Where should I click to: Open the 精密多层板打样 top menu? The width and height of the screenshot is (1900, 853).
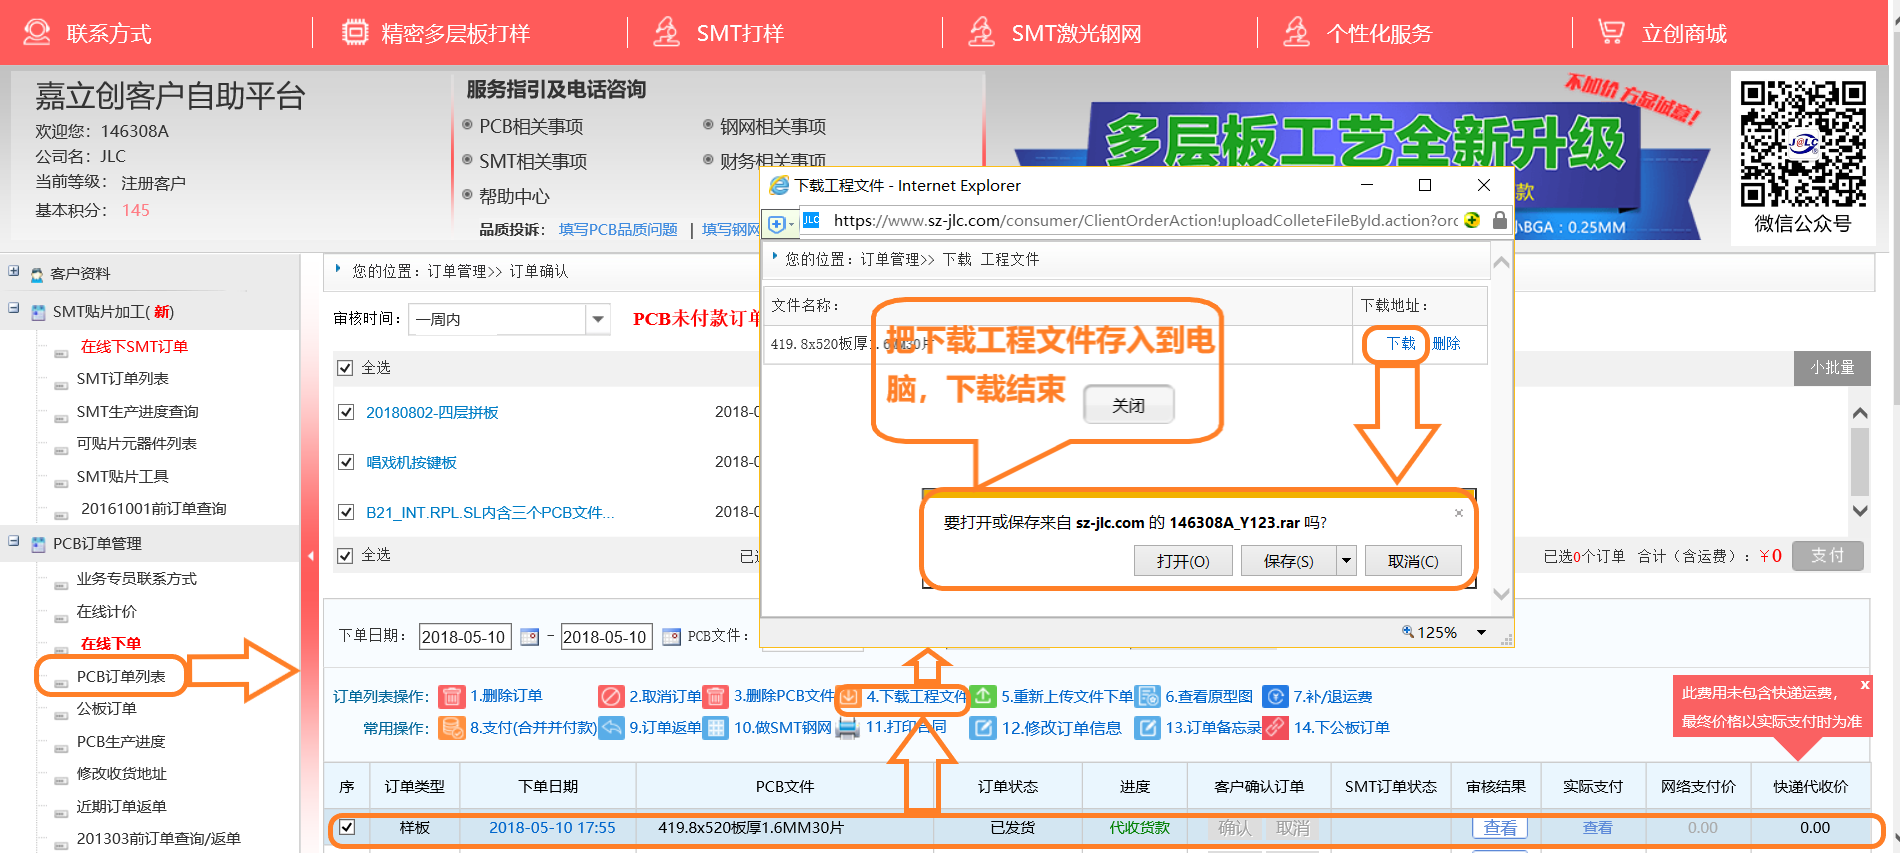pos(455,34)
